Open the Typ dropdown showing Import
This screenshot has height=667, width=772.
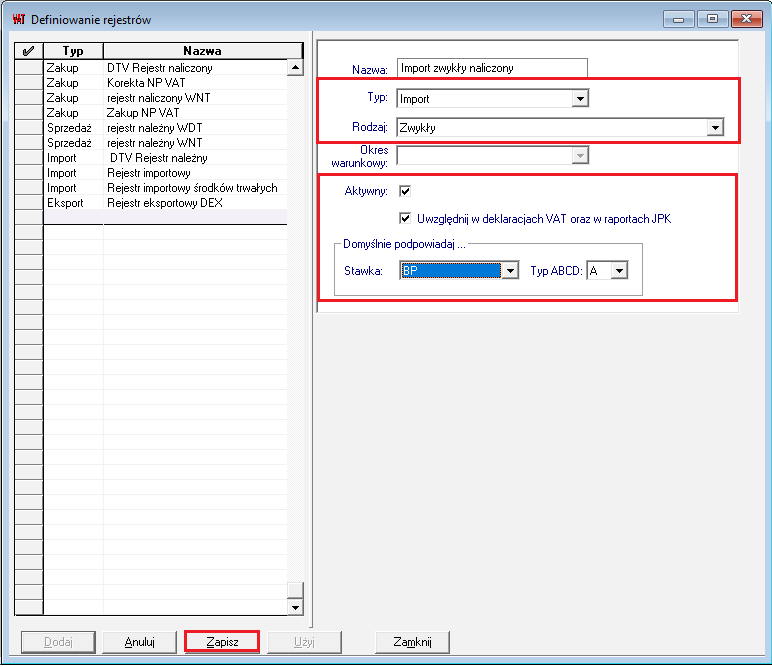[x=580, y=98]
